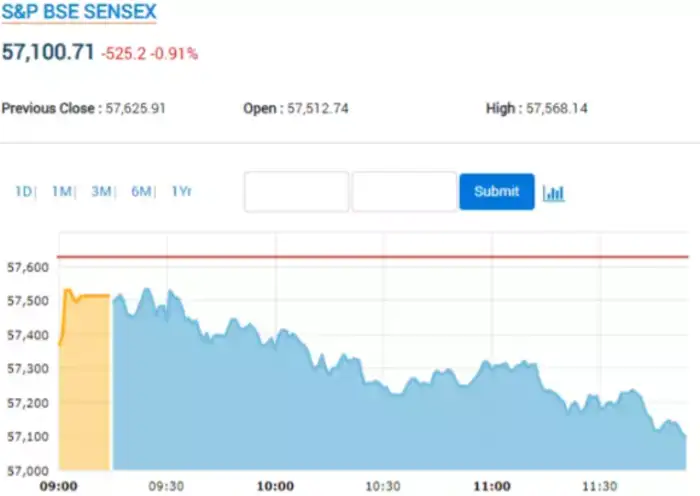700x496 pixels.
Task: Choose the 1Yr chart range
Action: [x=181, y=191]
